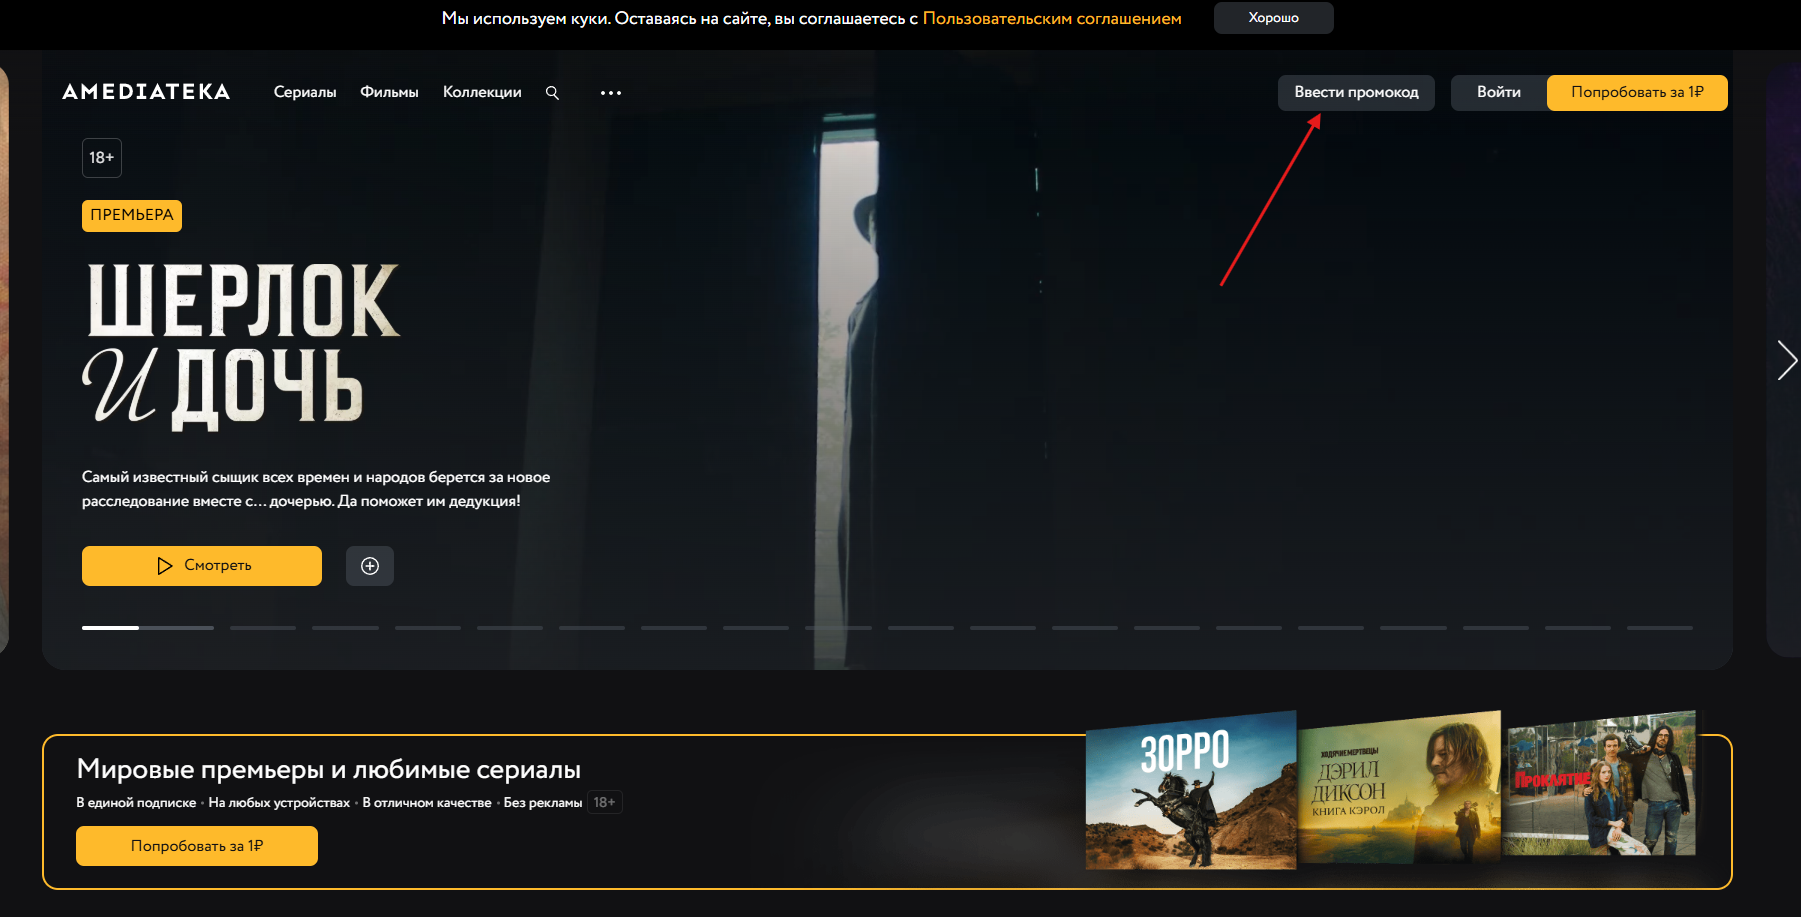
Task: Click header Попробовать за 1₽ button
Action: click(1637, 92)
